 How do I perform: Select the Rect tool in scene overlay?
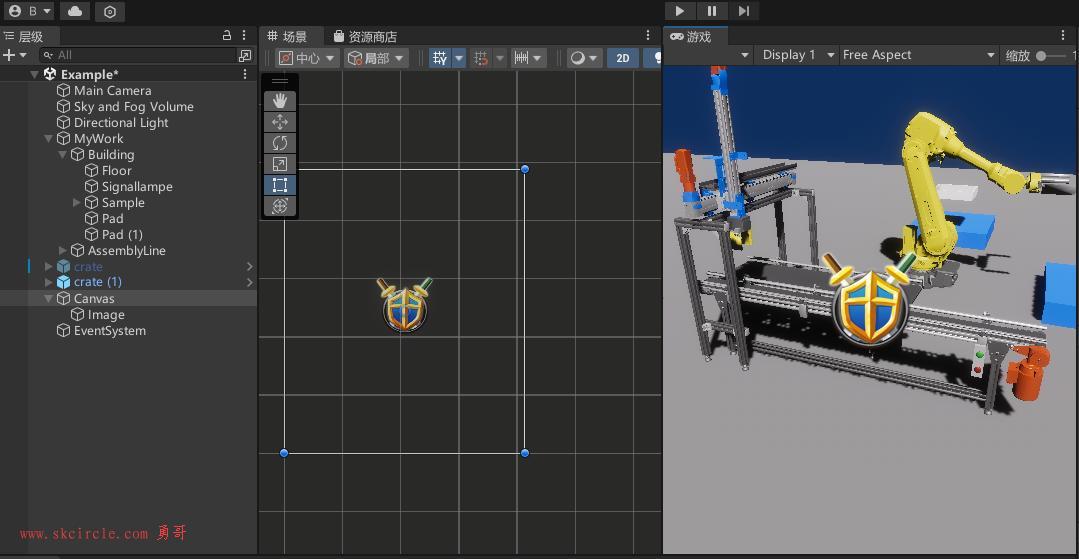click(280, 185)
